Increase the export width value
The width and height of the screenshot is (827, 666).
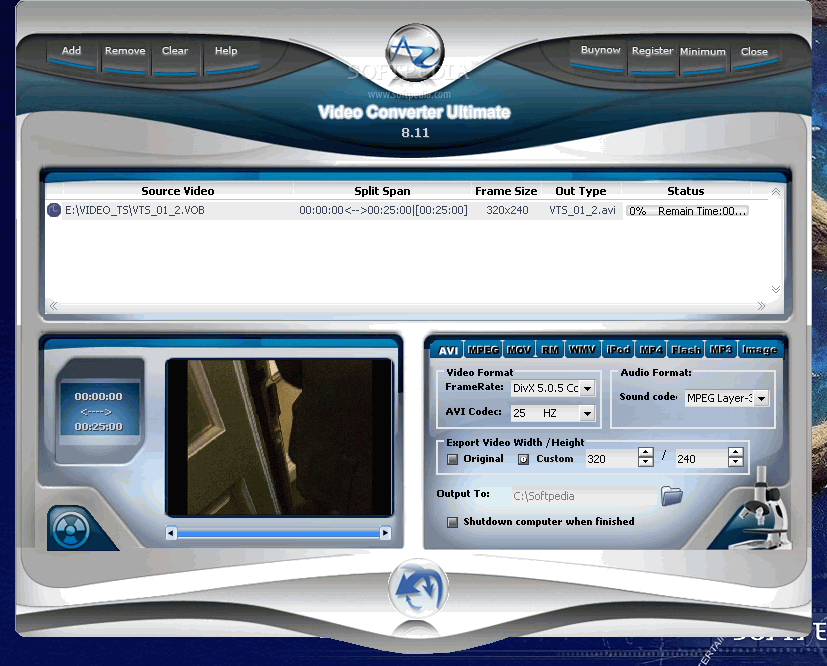click(646, 453)
